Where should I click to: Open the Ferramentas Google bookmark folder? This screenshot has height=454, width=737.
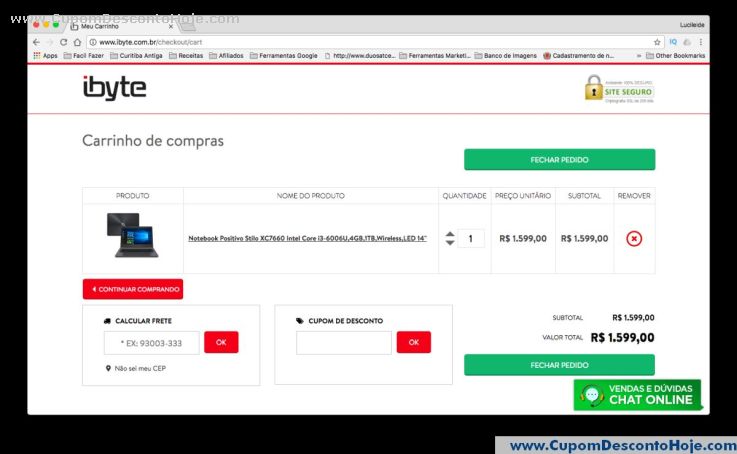pos(283,55)
